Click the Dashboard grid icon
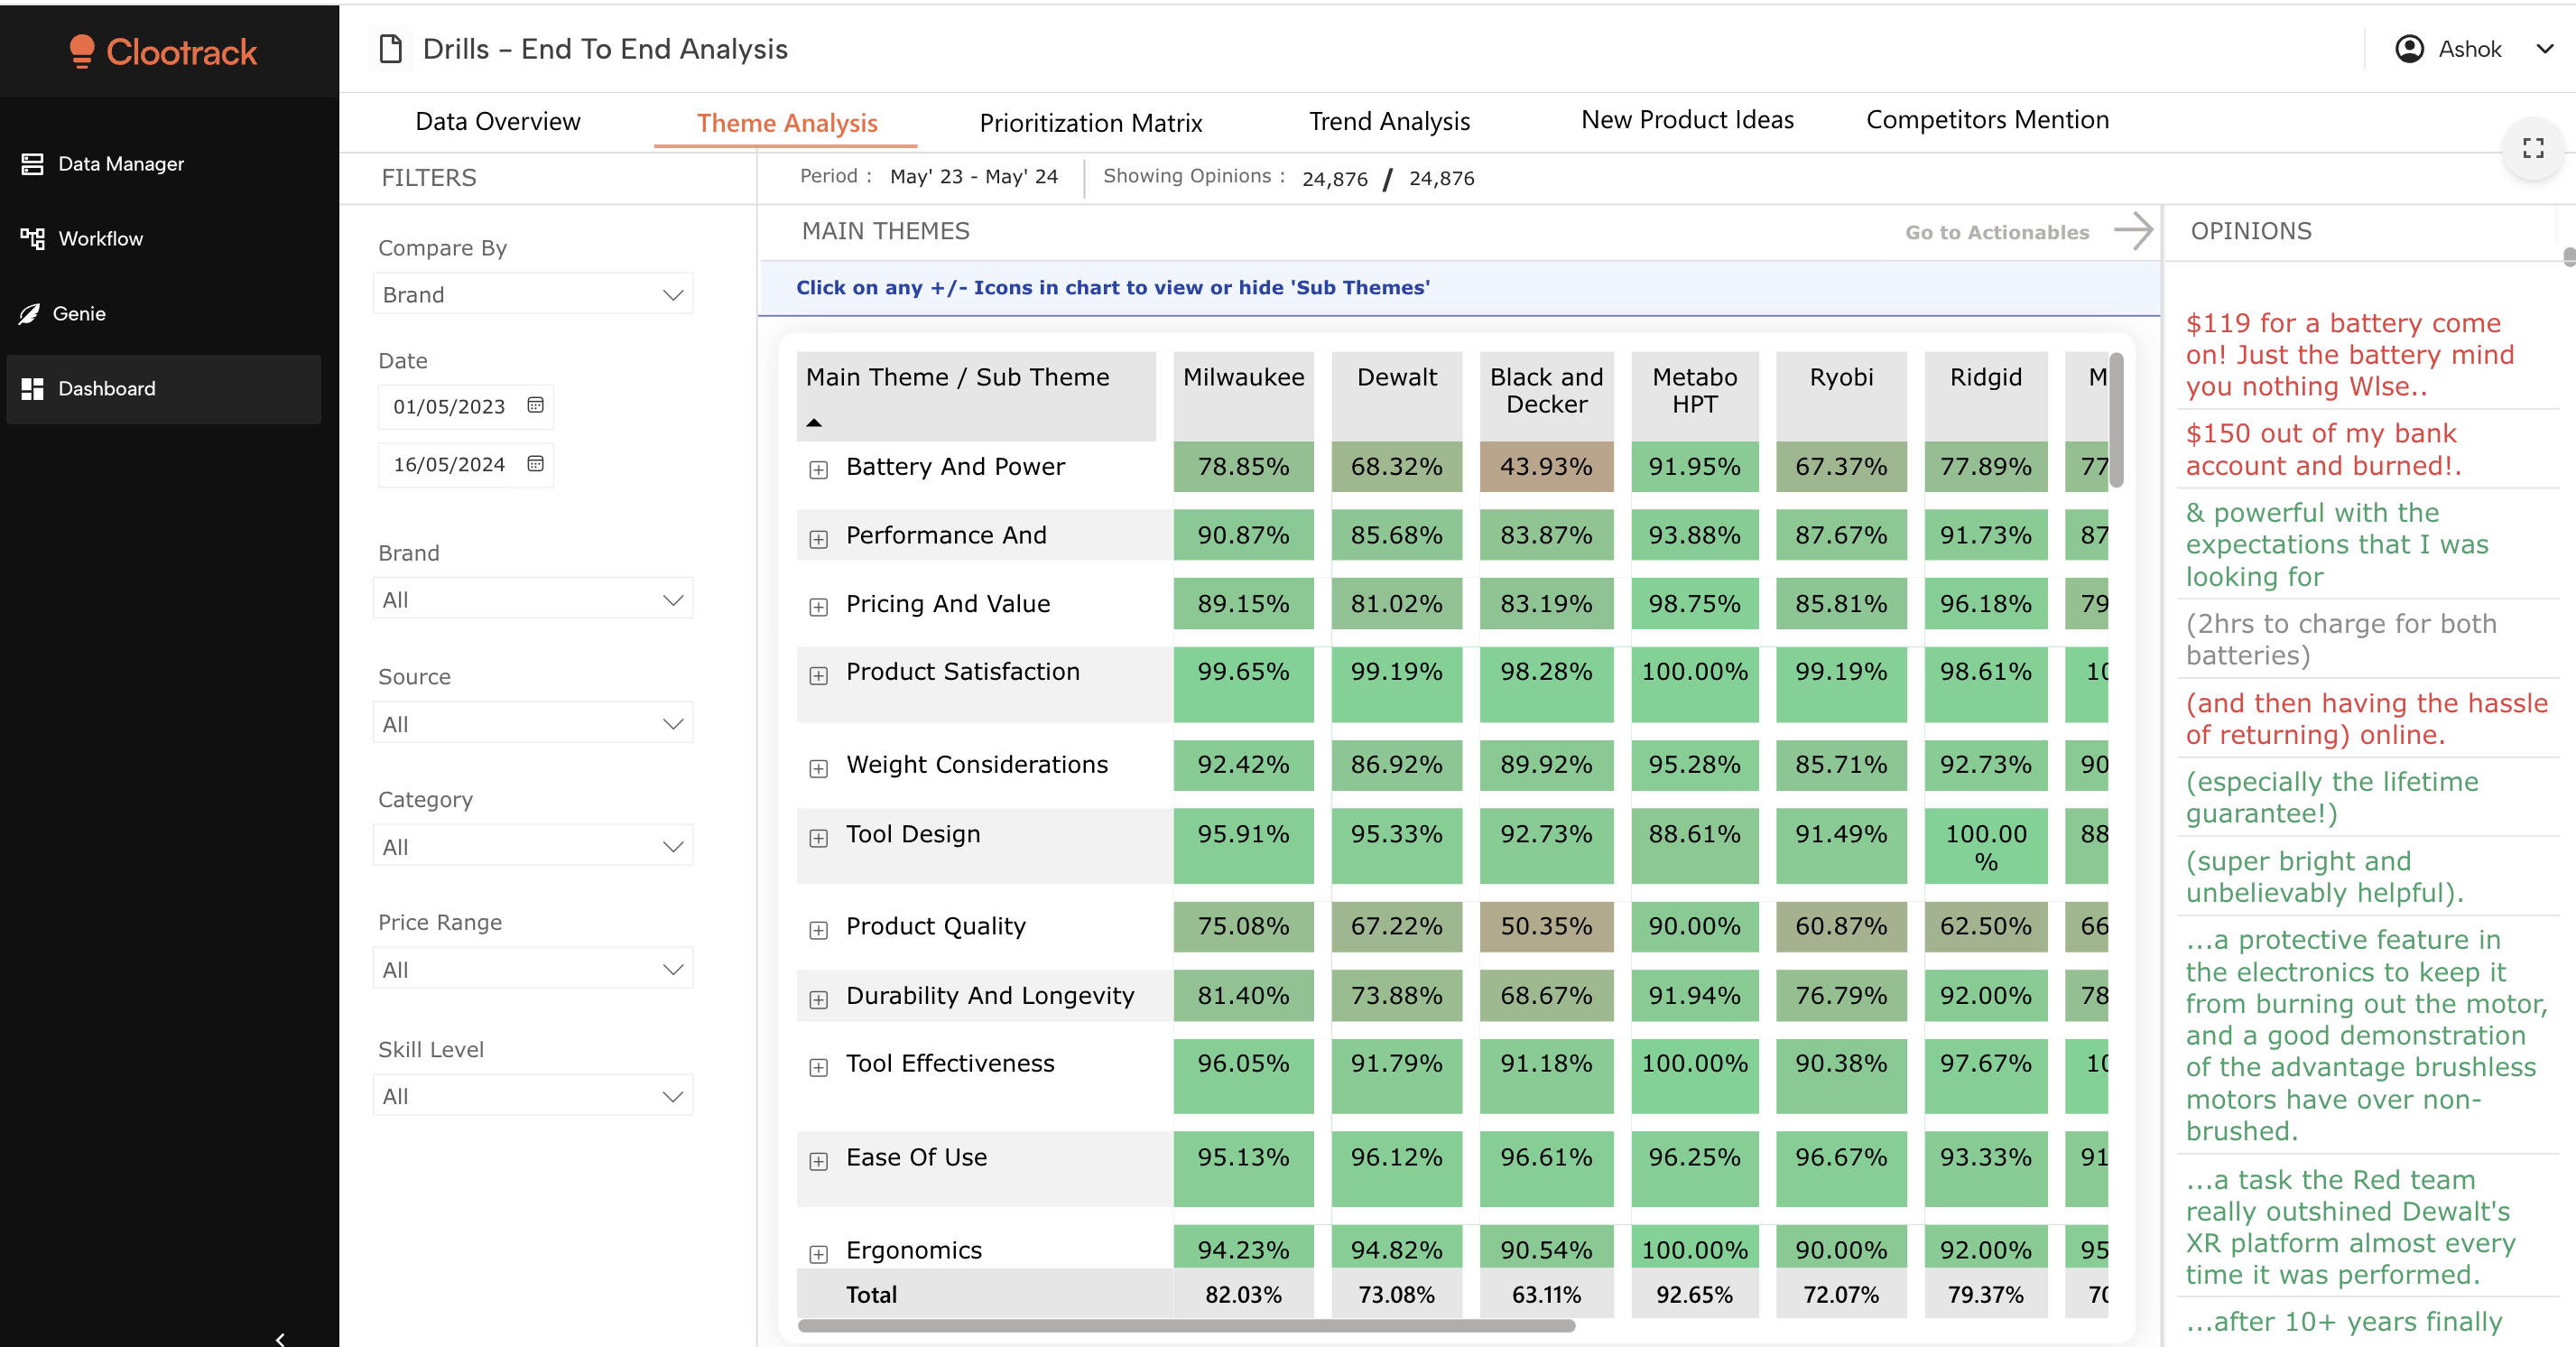The height and width of the screenshot is (1347, 2576). (32, 389)
